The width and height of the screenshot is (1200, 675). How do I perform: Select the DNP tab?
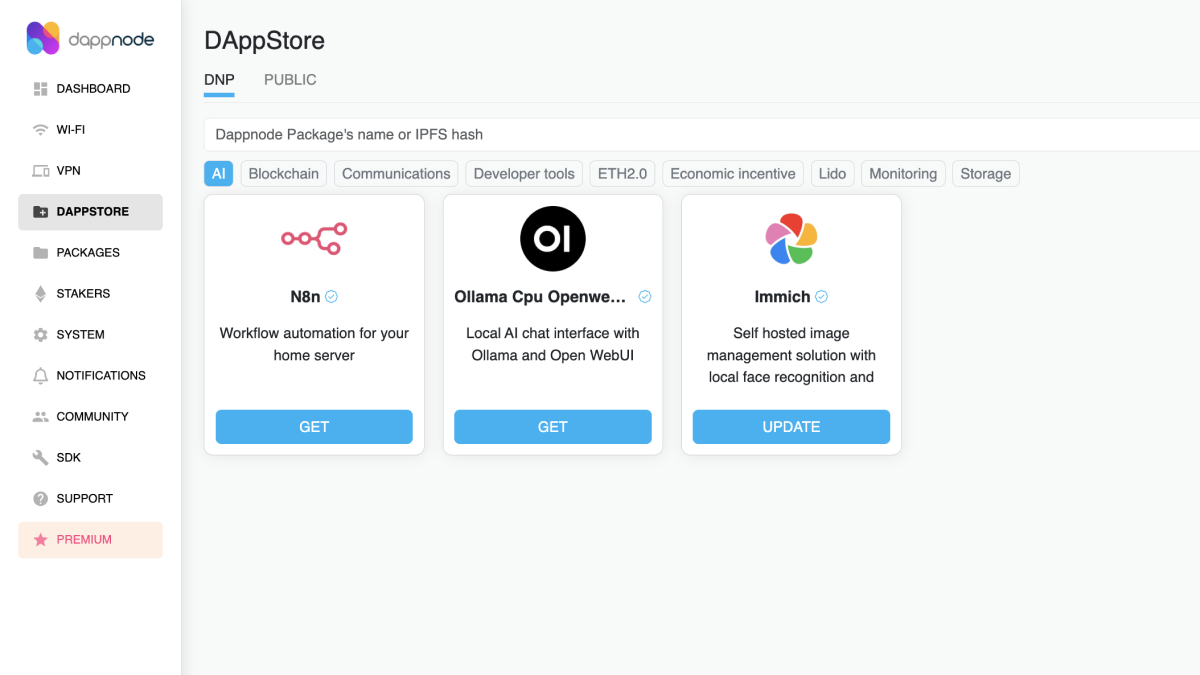pos(219,79)
